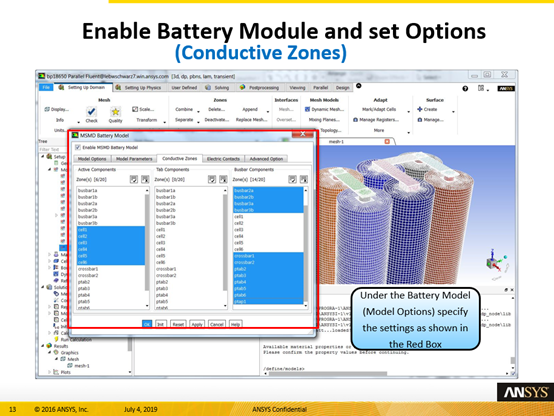Open the Model Parameters tab
The image size is (554, 416).
coord(134,159)
